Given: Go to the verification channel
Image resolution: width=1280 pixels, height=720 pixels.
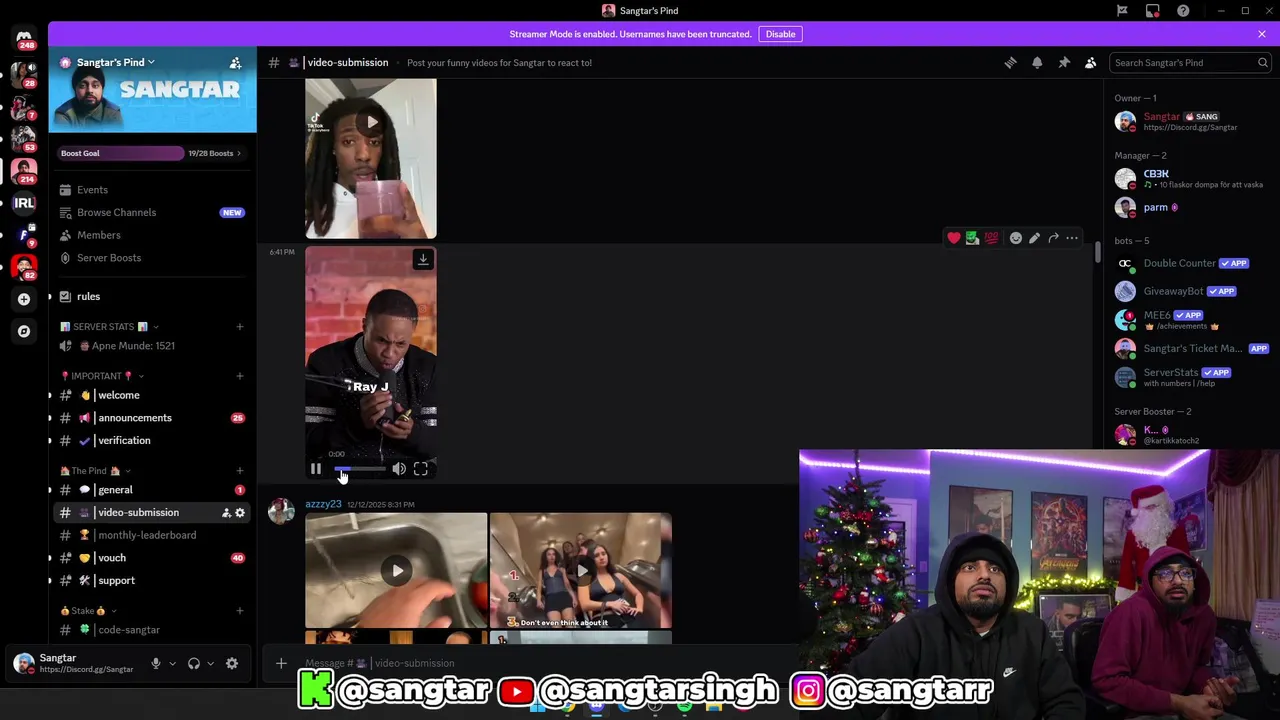Looking at the screenshot, I should coord(152,441).
